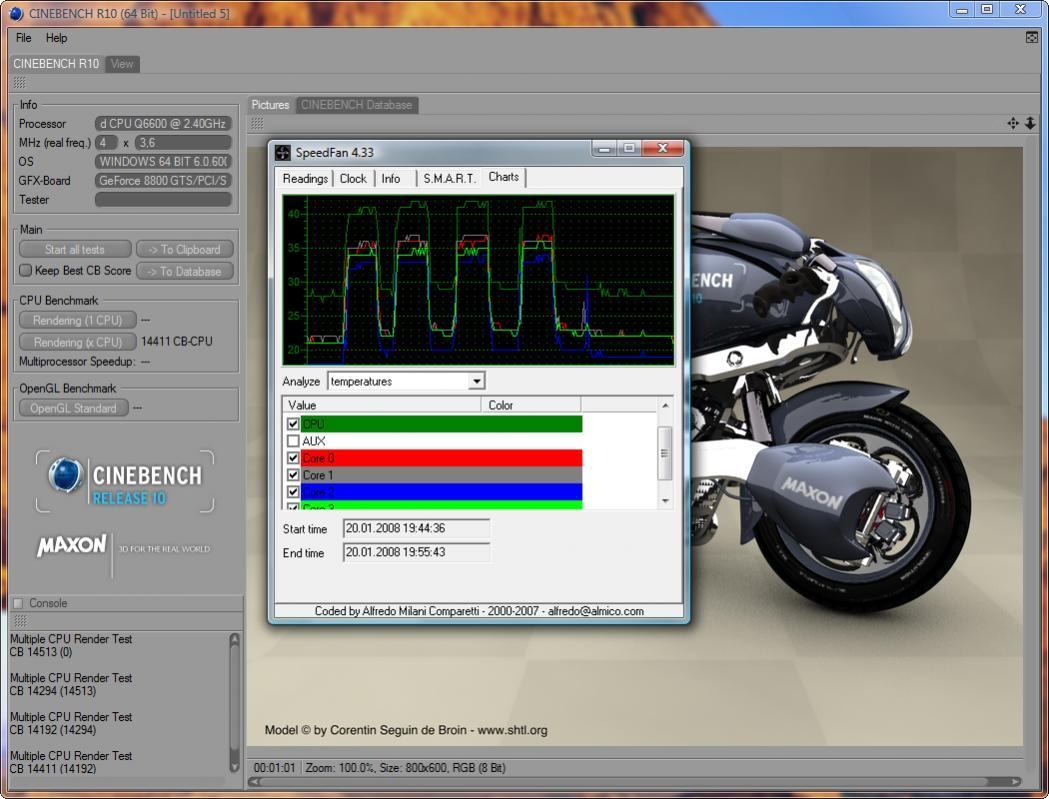Open the Analyze temperatures dropdown
The width and height of the screenshot is (1049, 799).
[x=476, y=381]
